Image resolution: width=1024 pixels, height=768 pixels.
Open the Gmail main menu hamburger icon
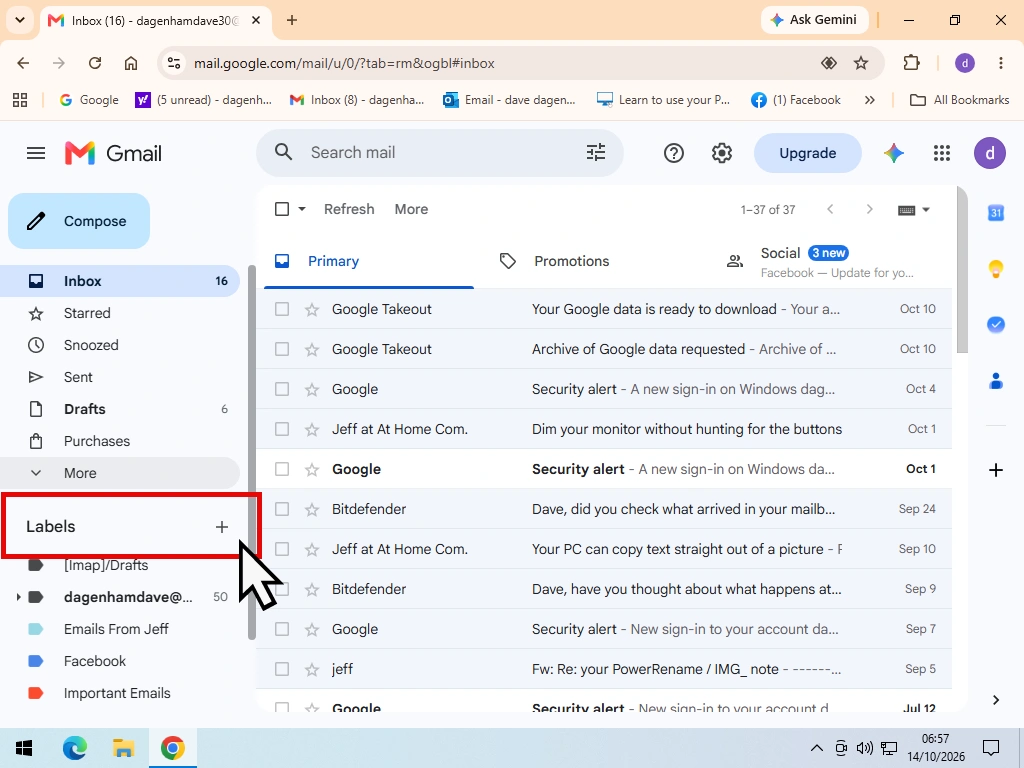[x=36, y=153]
